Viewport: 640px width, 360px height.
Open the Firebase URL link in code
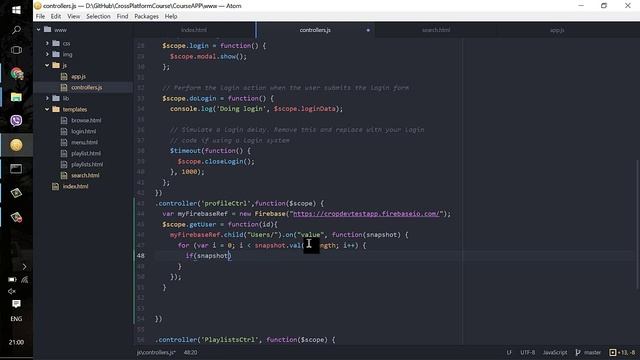click(366, 214)
